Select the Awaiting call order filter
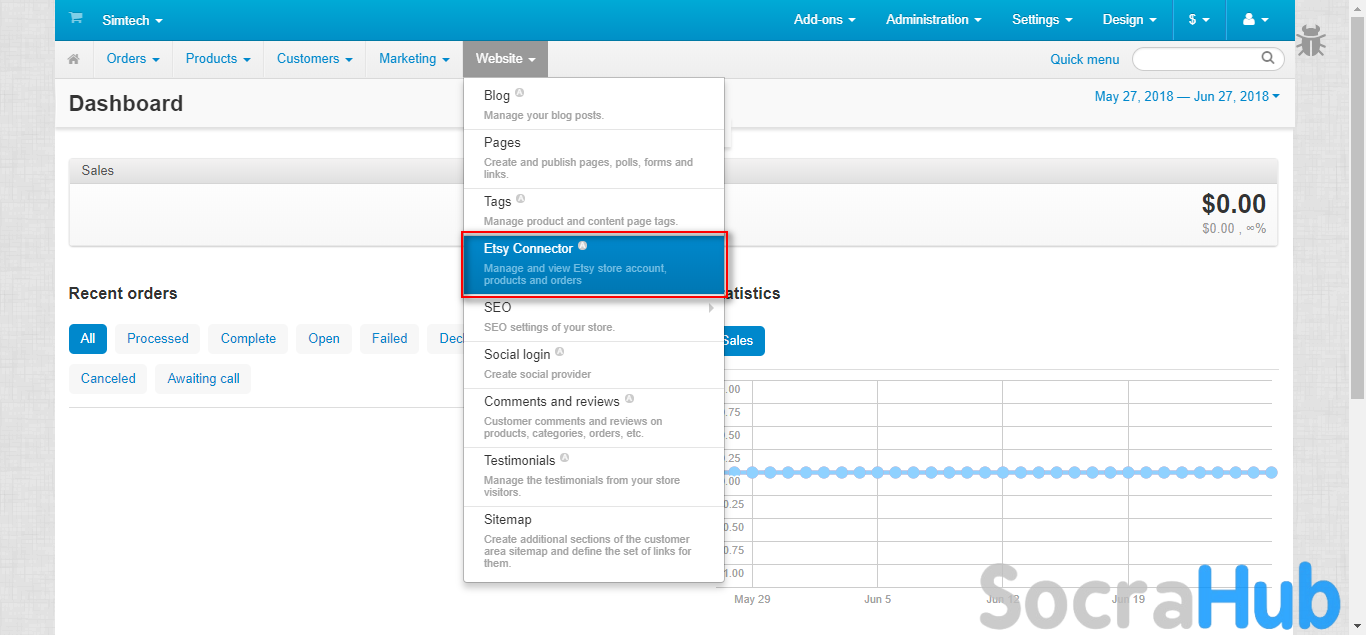Screen dimensions: 1366x635 point(203,378)
